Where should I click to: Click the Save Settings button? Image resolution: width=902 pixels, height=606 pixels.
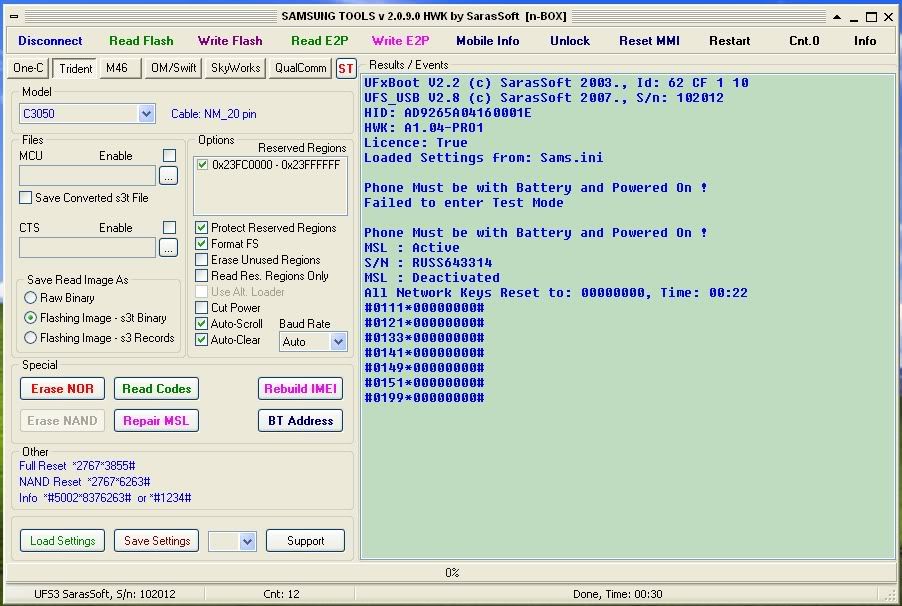click(156, 541)
